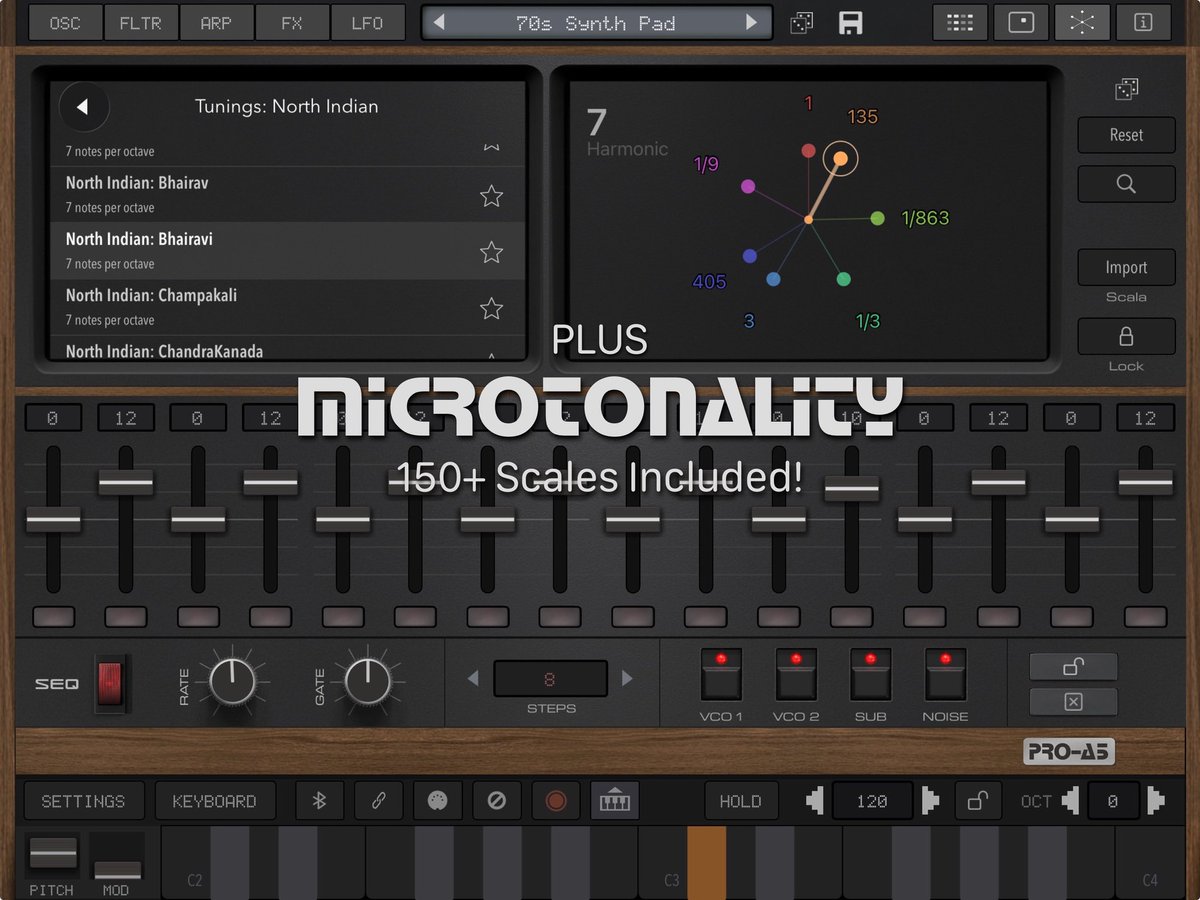Open Bluetooth MIDI icon
1200x900 pixels.
coord(320,801)
